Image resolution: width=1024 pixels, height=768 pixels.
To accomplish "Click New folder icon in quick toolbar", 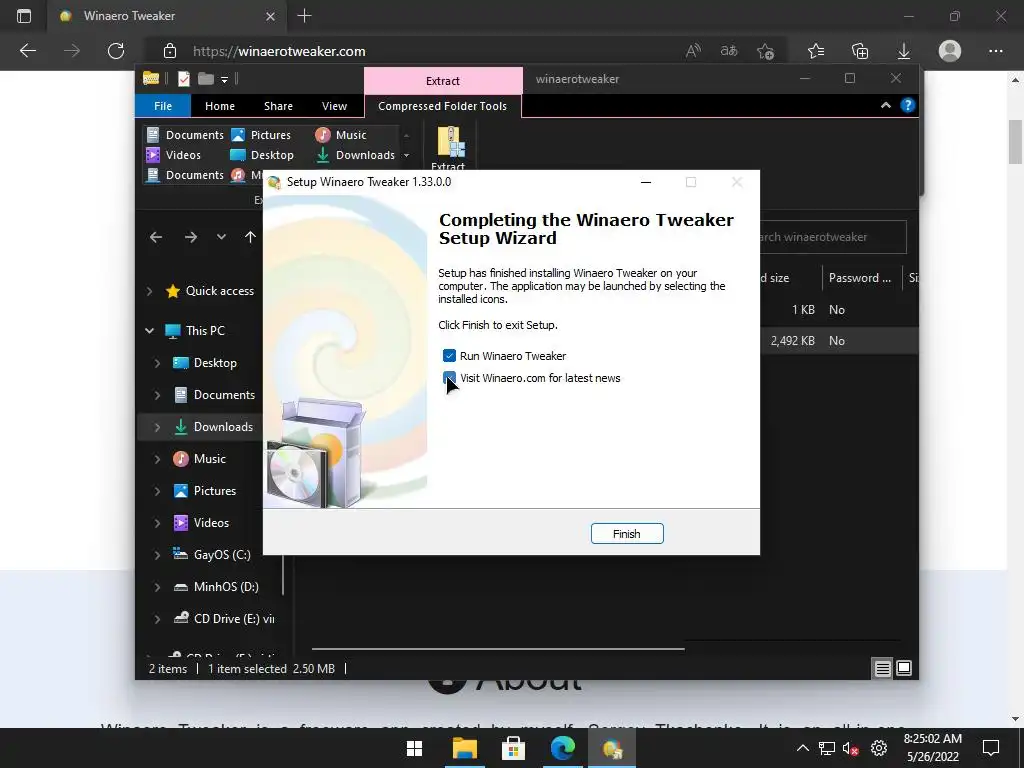I will pyautogui.click(x=206, y=79).
